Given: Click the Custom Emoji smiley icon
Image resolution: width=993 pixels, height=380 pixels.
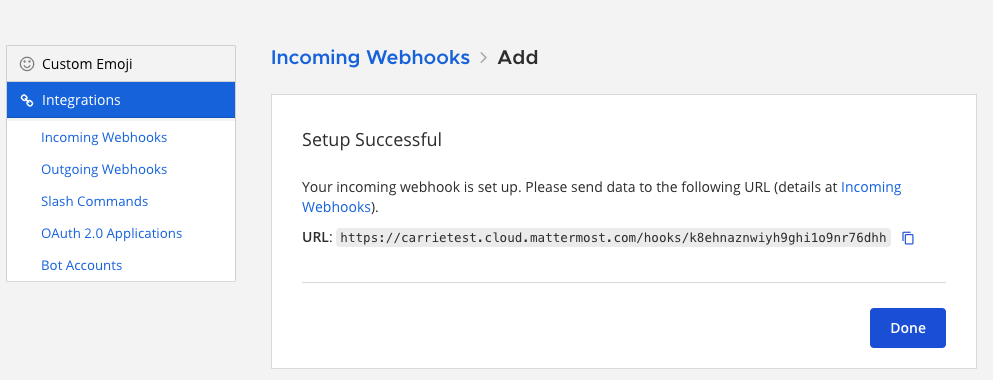Looking at the screenshot, I should 27,64.
